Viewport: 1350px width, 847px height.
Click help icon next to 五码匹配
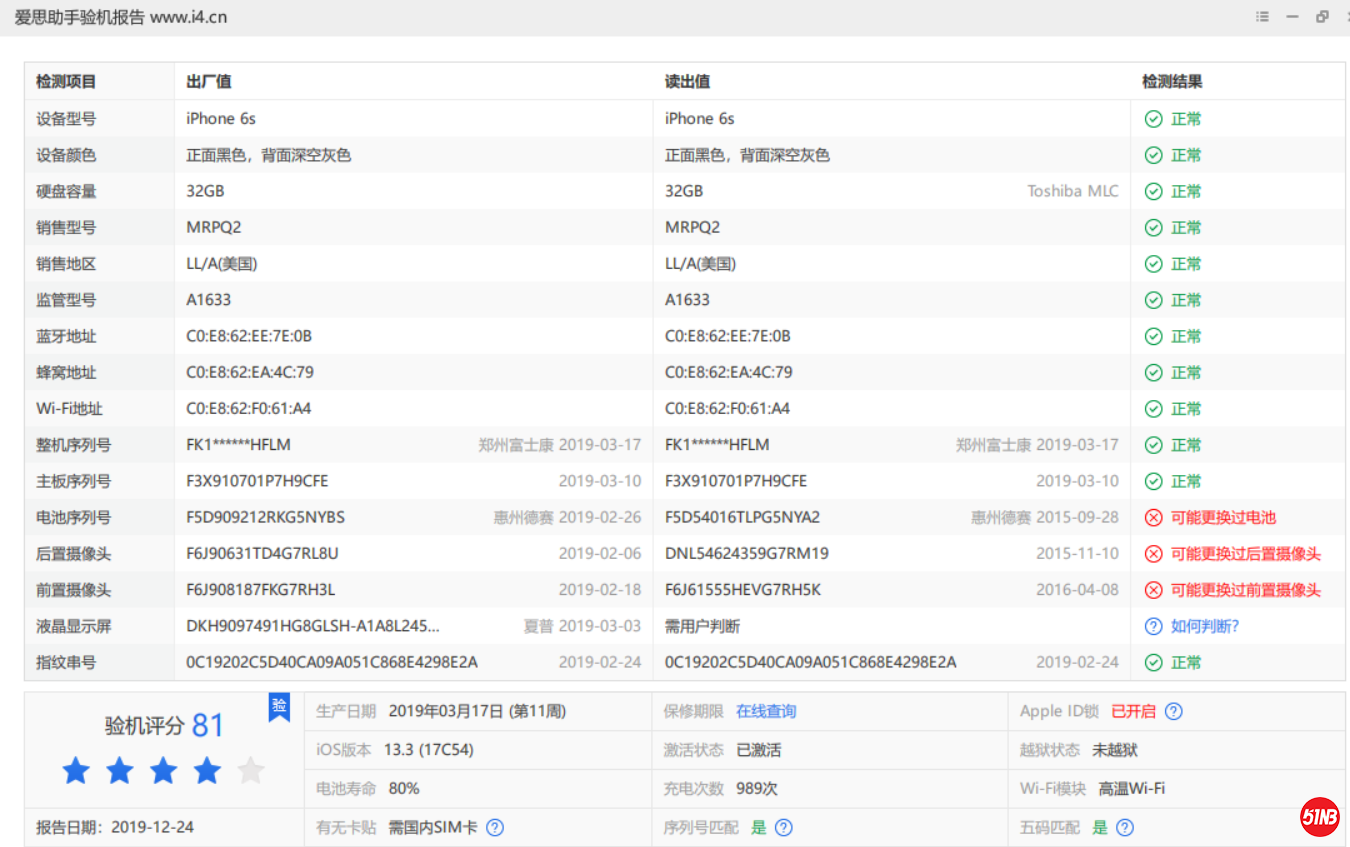[x=1125, y=828]
